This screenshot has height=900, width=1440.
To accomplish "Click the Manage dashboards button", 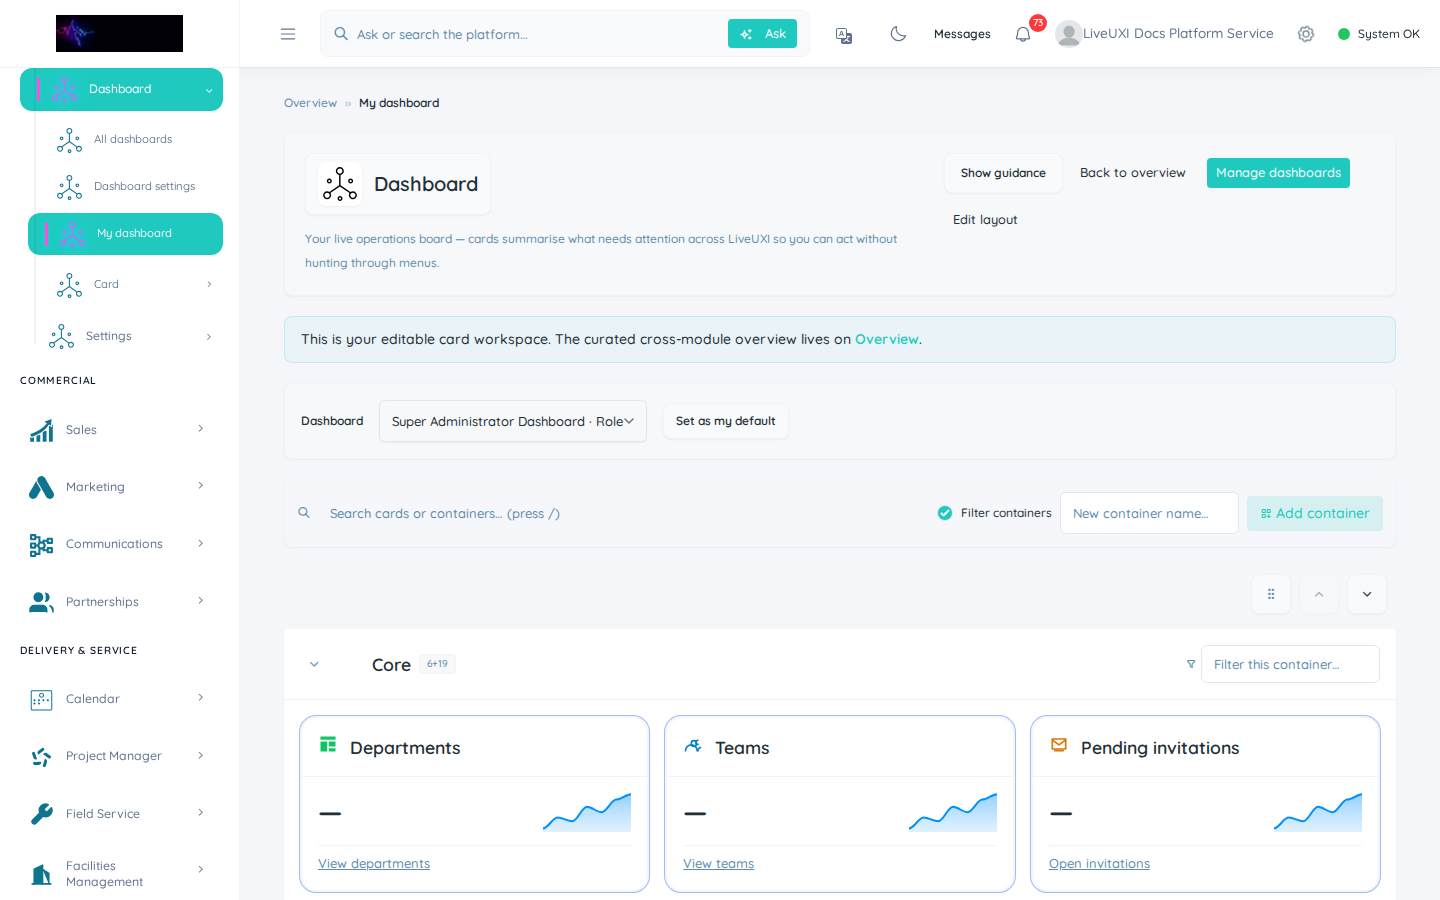I will click(1278, 173).
